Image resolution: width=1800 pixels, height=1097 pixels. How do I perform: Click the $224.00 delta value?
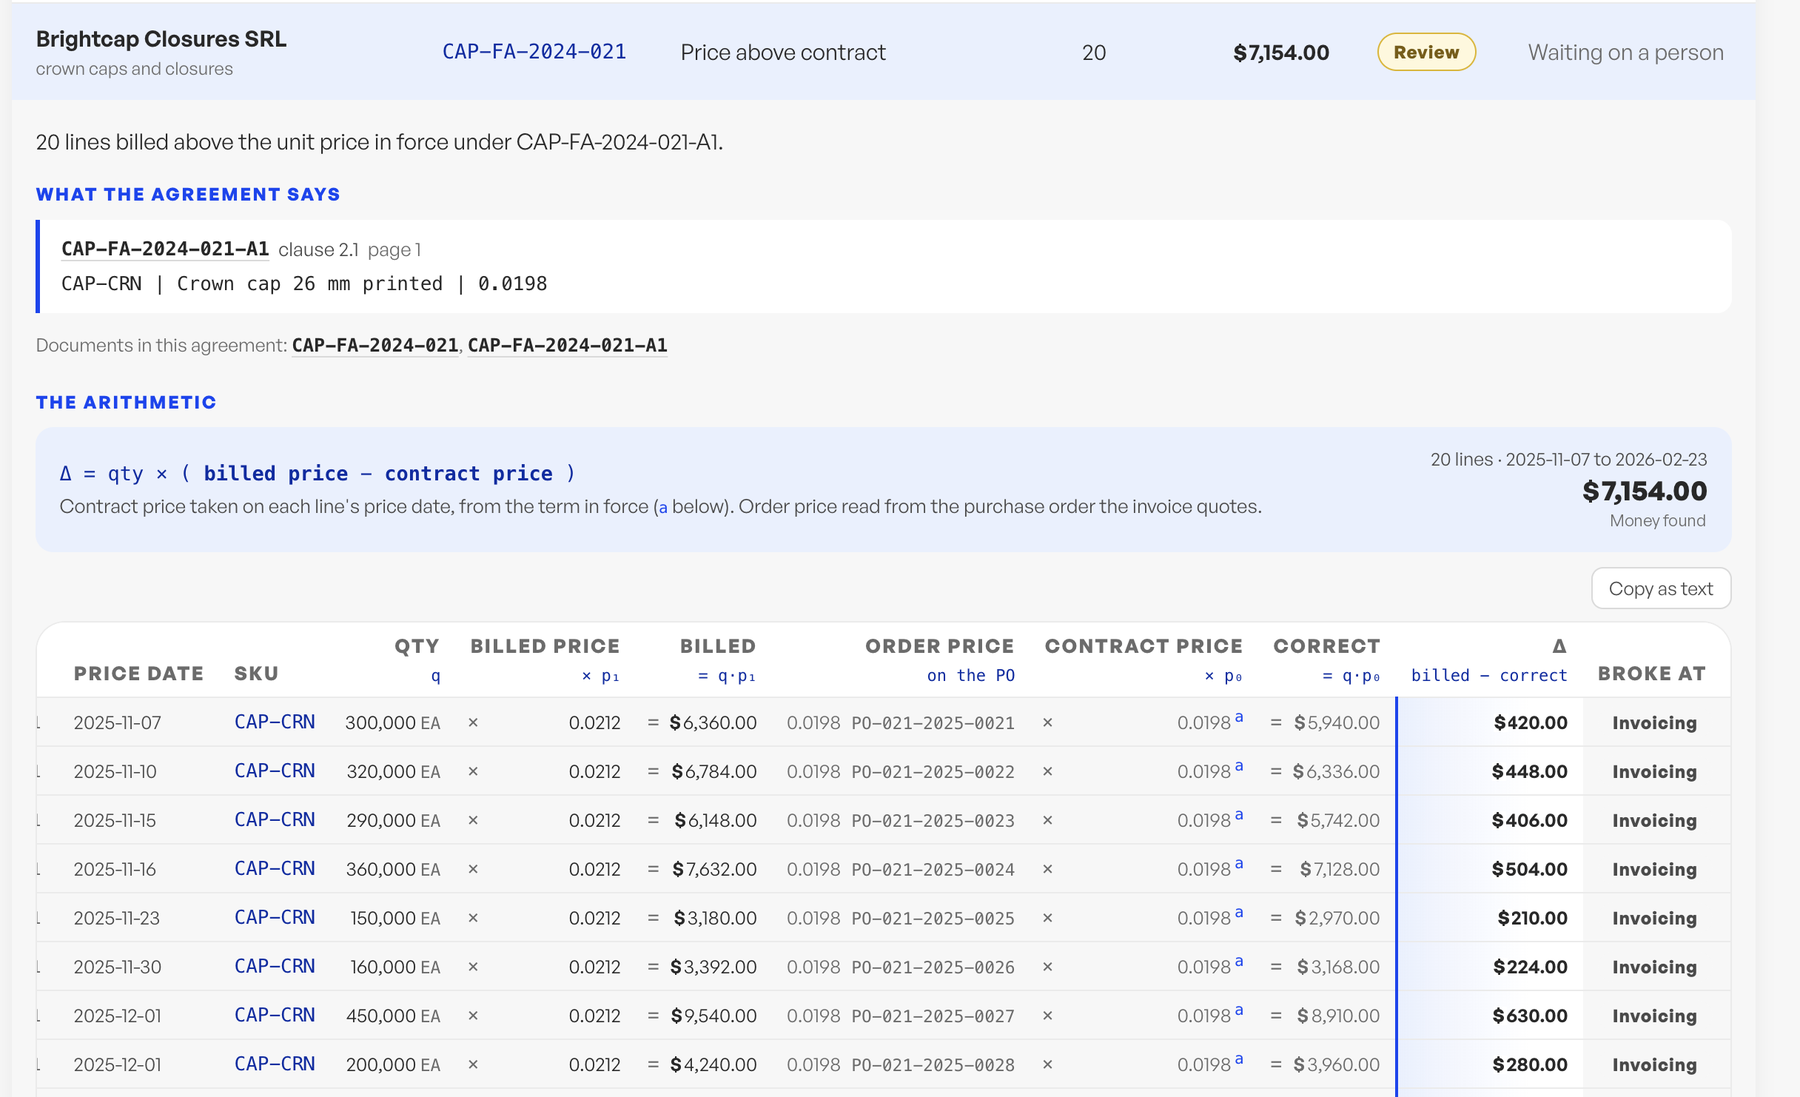coord(1530,968)
